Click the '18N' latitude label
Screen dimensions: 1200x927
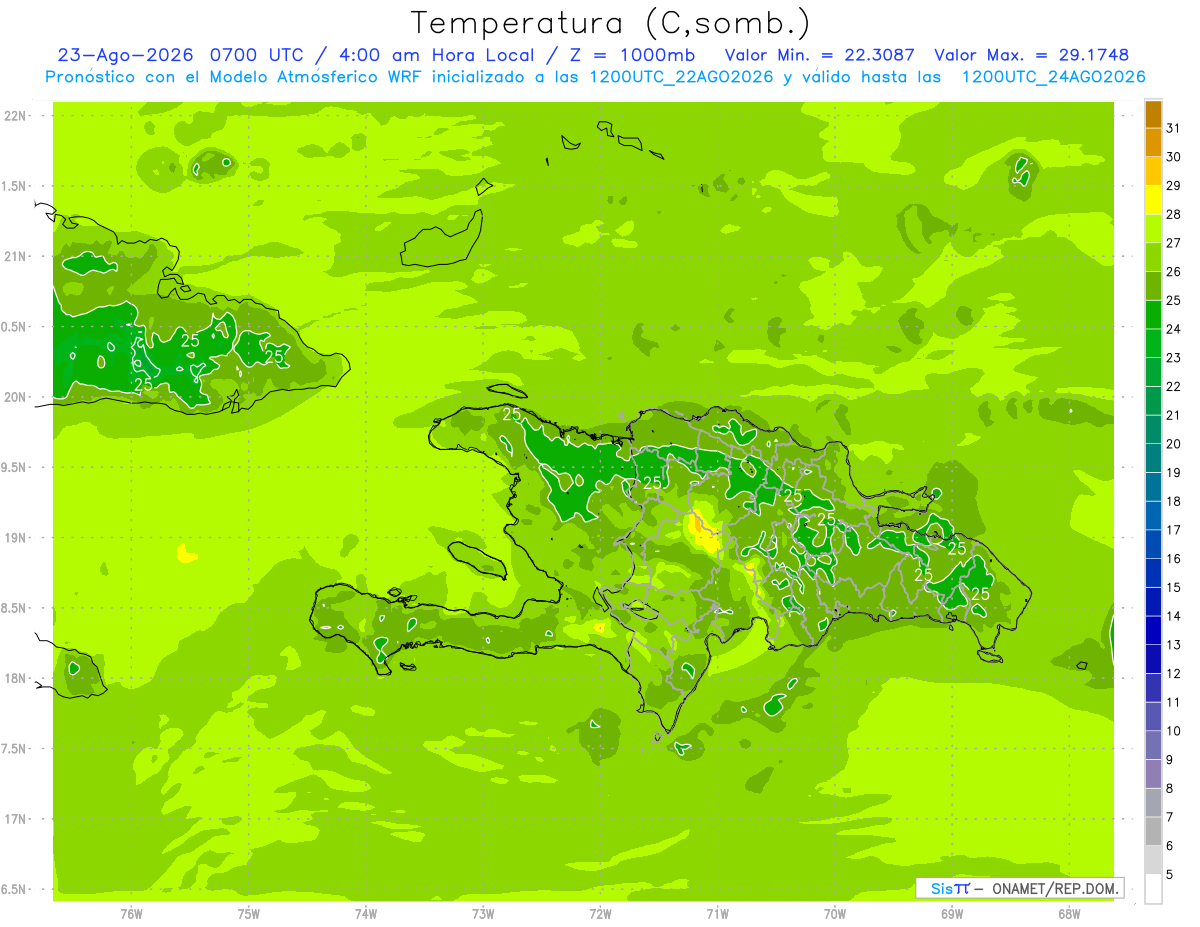click(15, 678)
